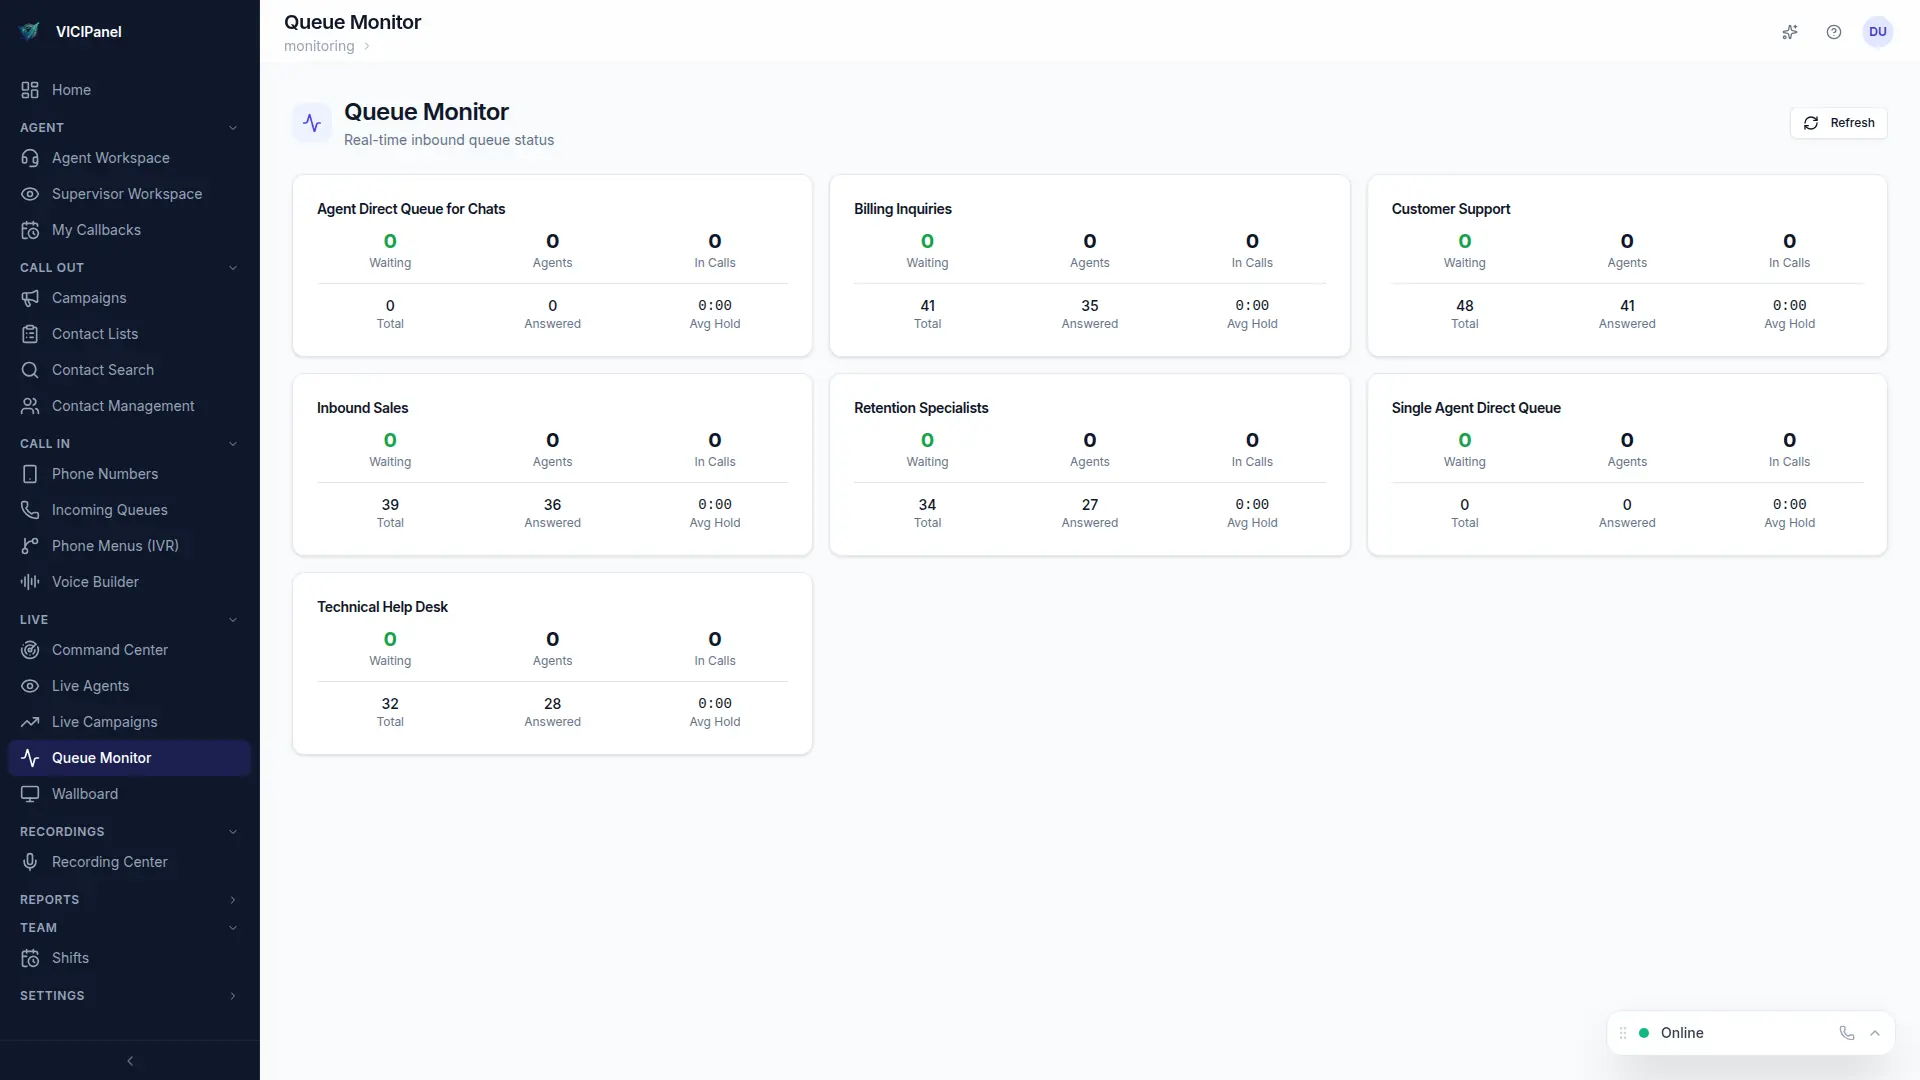Open the Queue Monitor menu item

click(x=100, y=758)
